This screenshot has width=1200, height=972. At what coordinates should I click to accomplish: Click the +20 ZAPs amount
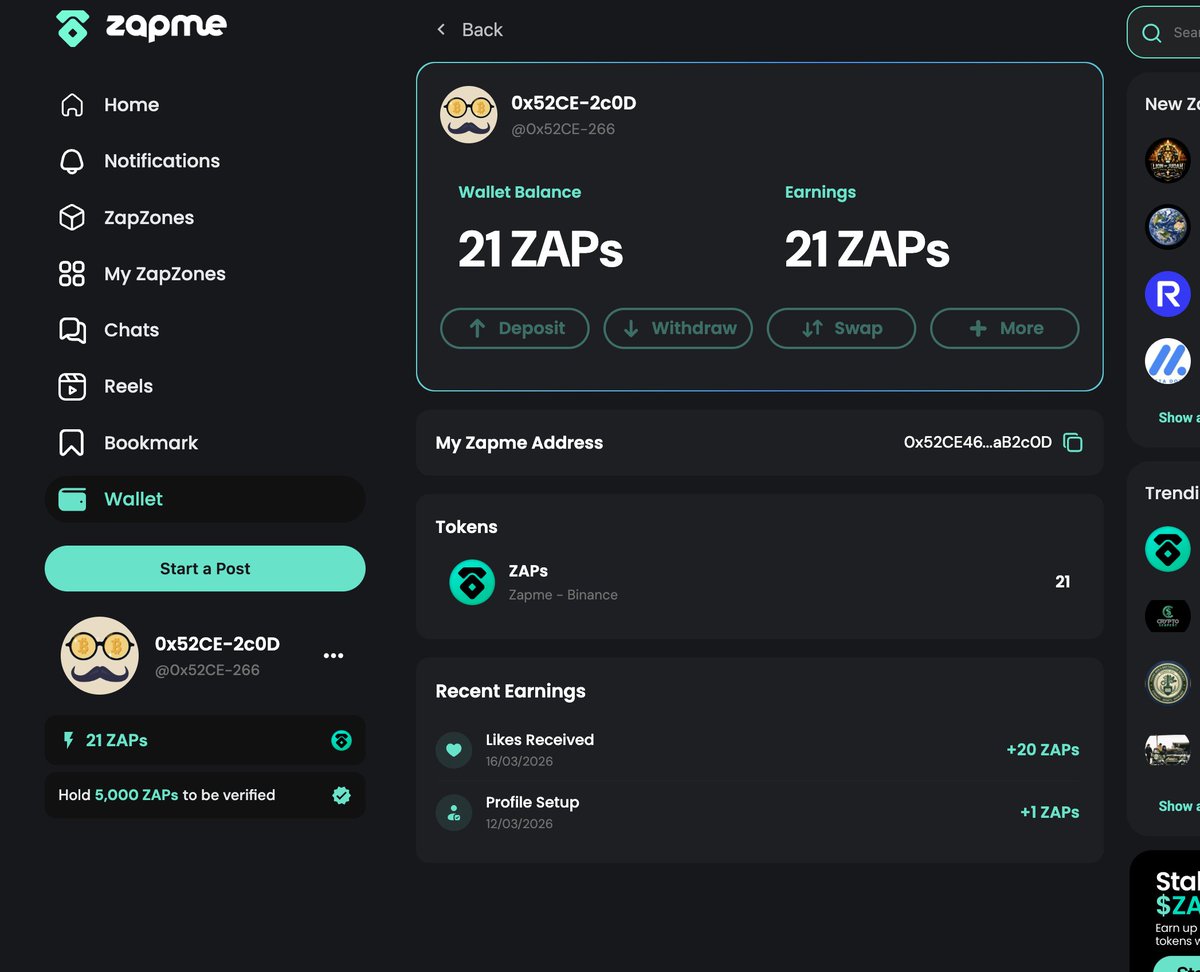pos(1043,750)
